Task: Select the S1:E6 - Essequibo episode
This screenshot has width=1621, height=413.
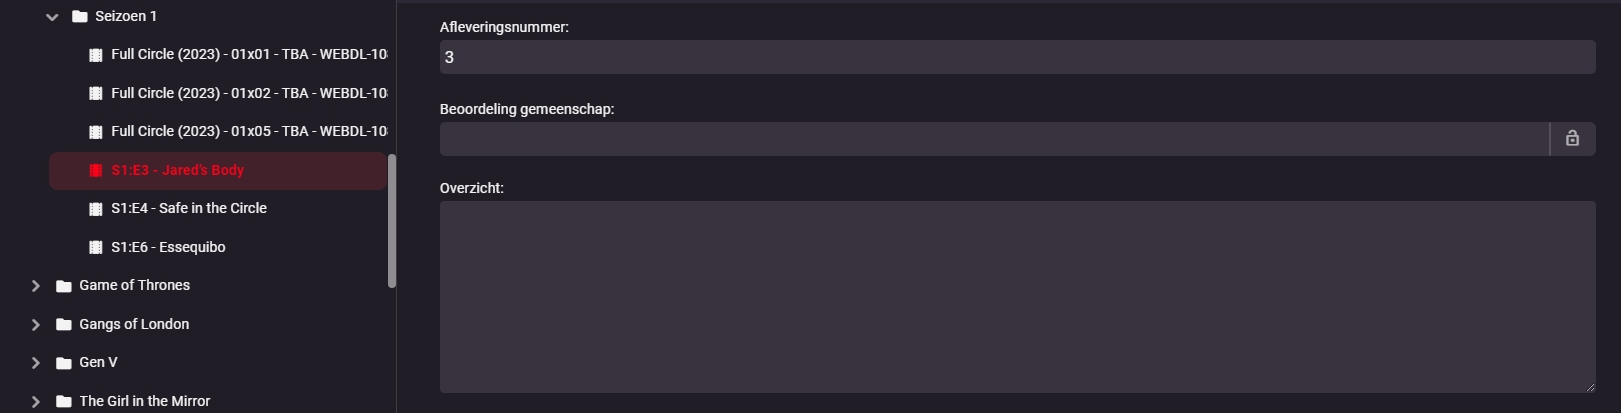Action: (x=168, y=247)
